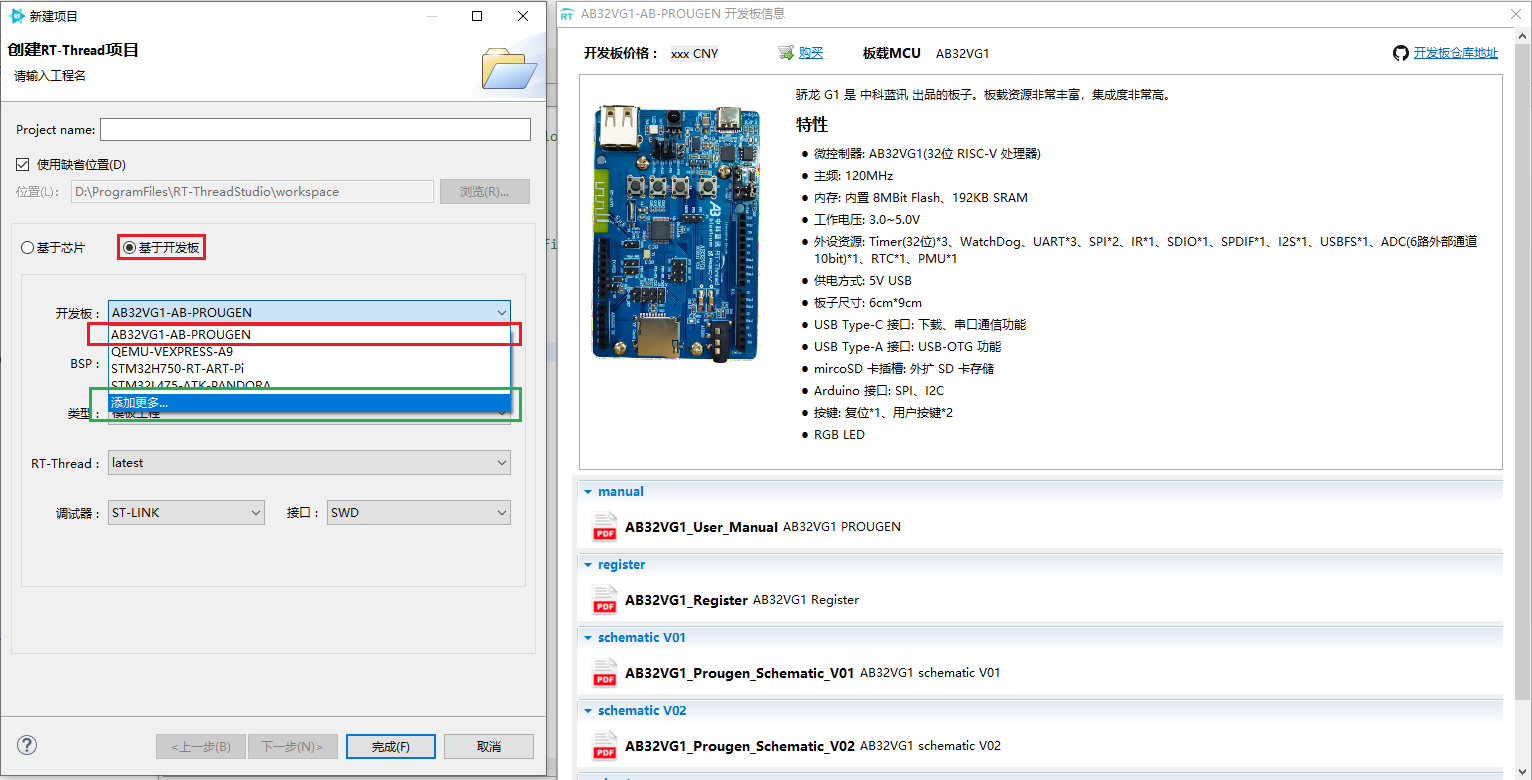The width and height of the screenshot is (1532, 780).
Task: Click the PDF icon for AB32VG1_Prougen_Schematic_V01
Action: [x=605, y=672]
